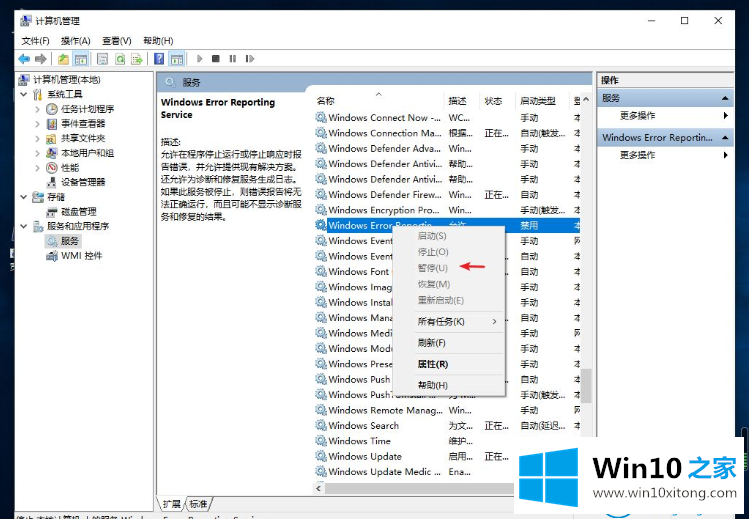The image size is (749, 519).
Task: Select Windows Defender Firew... service row
Action: click(447, 194)
